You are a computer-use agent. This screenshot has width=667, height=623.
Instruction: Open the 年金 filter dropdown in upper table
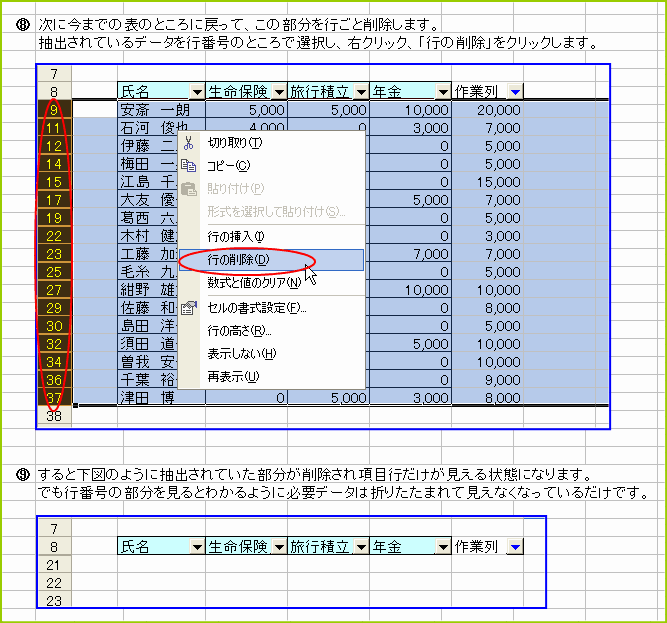443,92
